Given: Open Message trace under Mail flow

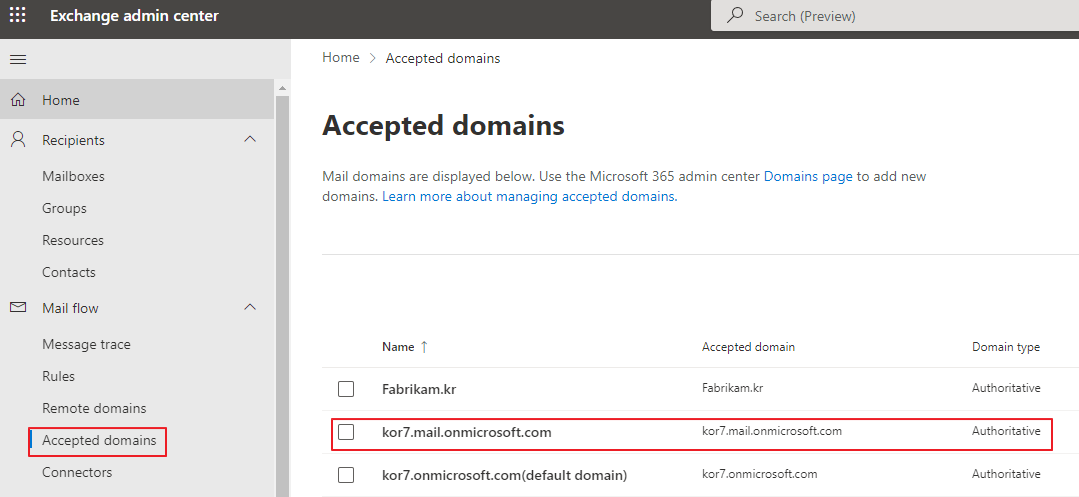Looking at the screenshot, I should click(86, 344).
